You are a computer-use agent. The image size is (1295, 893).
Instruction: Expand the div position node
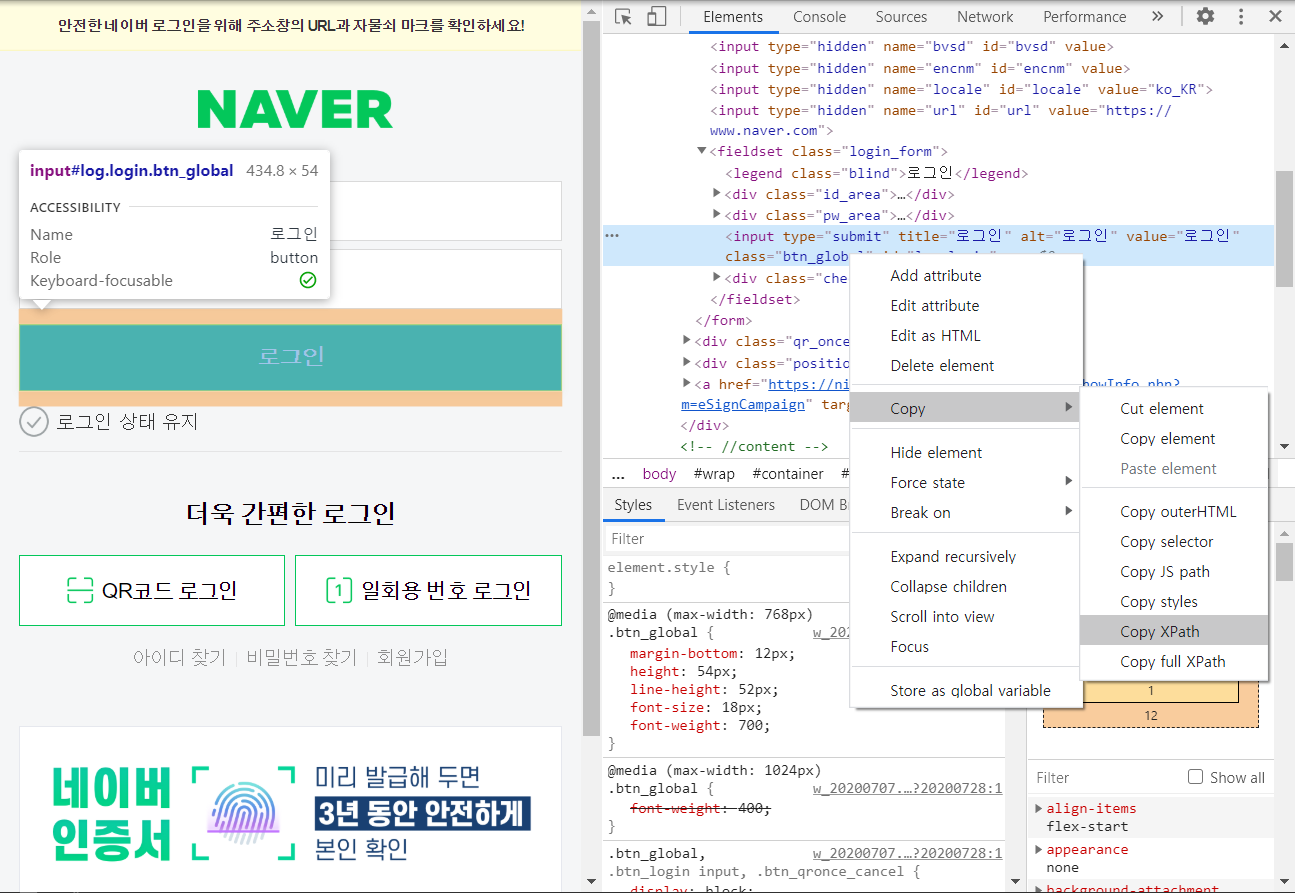coord(686,363)
